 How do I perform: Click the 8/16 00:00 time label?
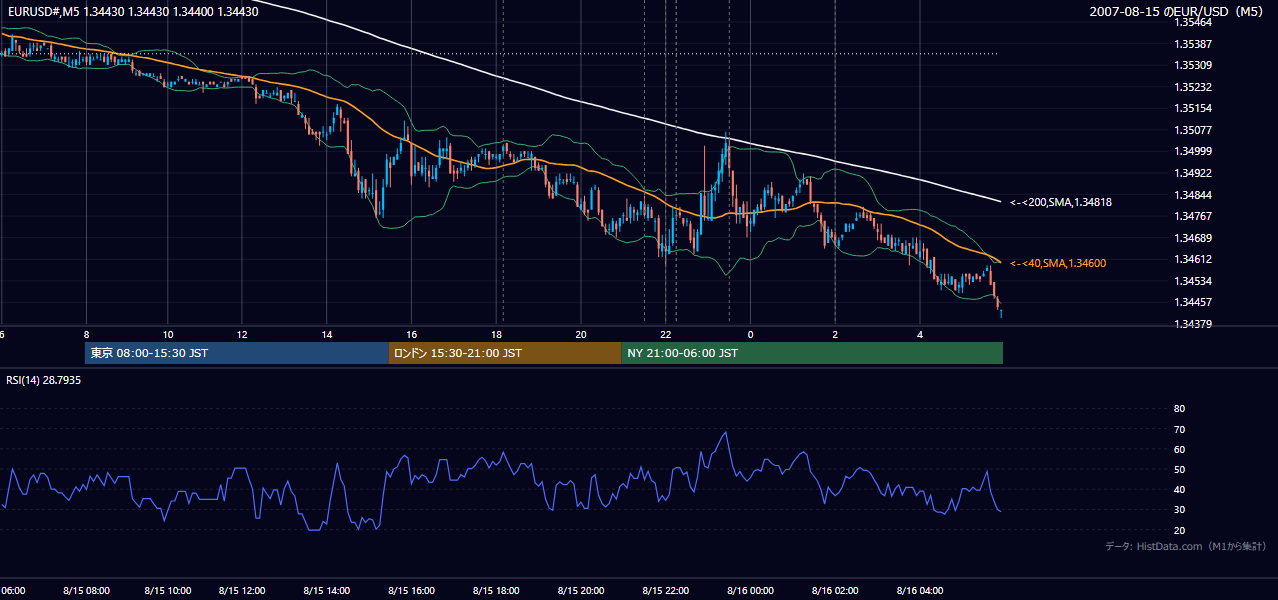point(750,590)
